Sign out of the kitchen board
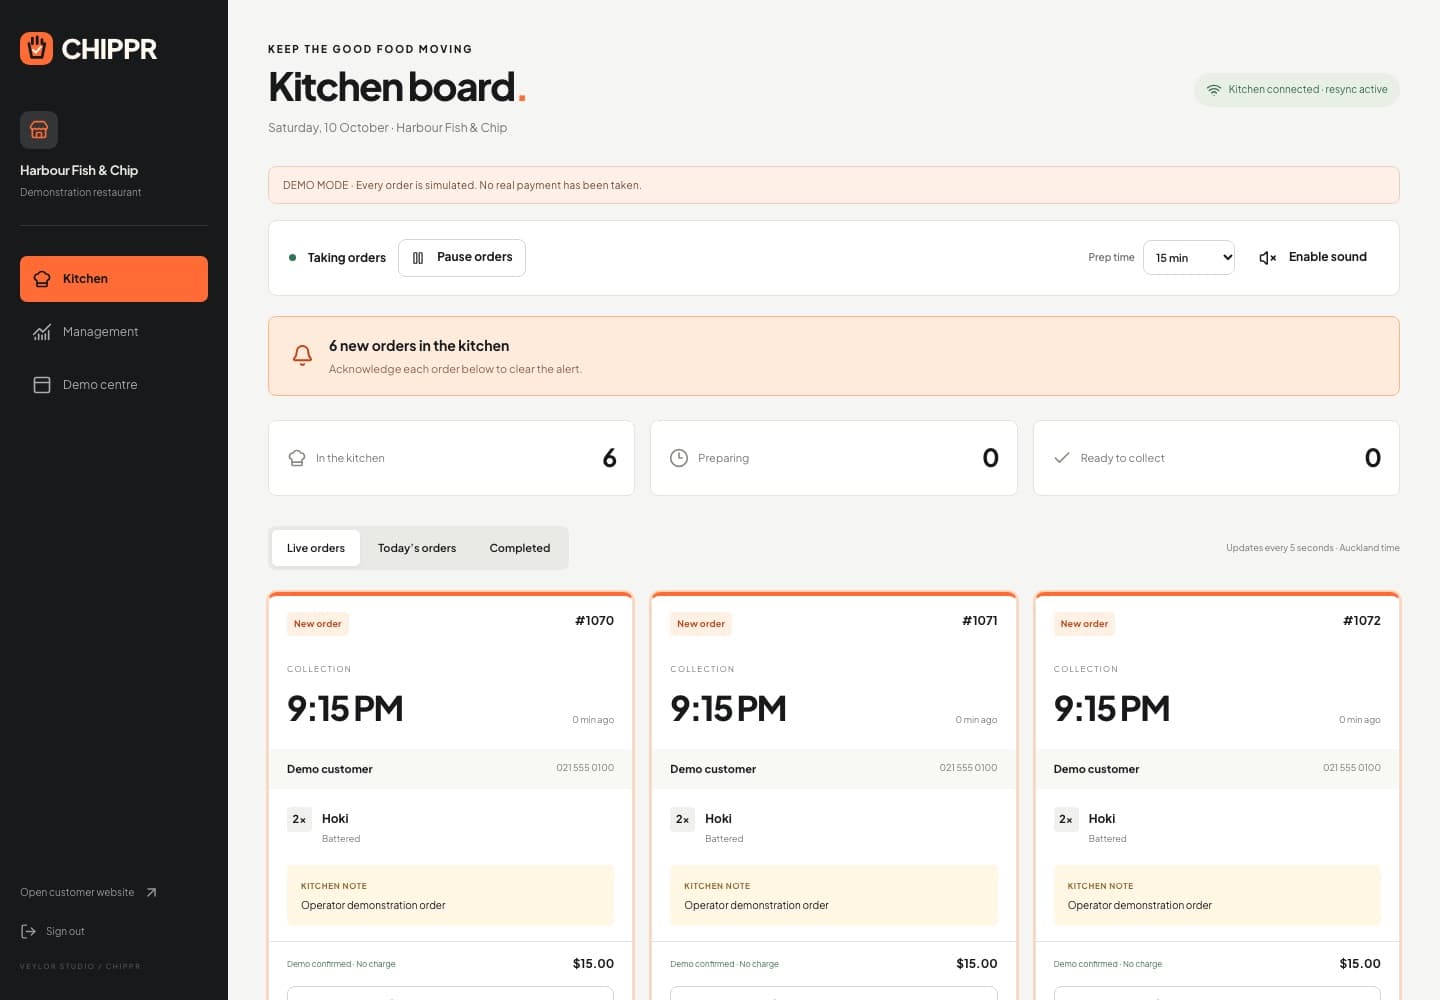Viewport: 1440px width, 1000px height. tap(53, 931)
